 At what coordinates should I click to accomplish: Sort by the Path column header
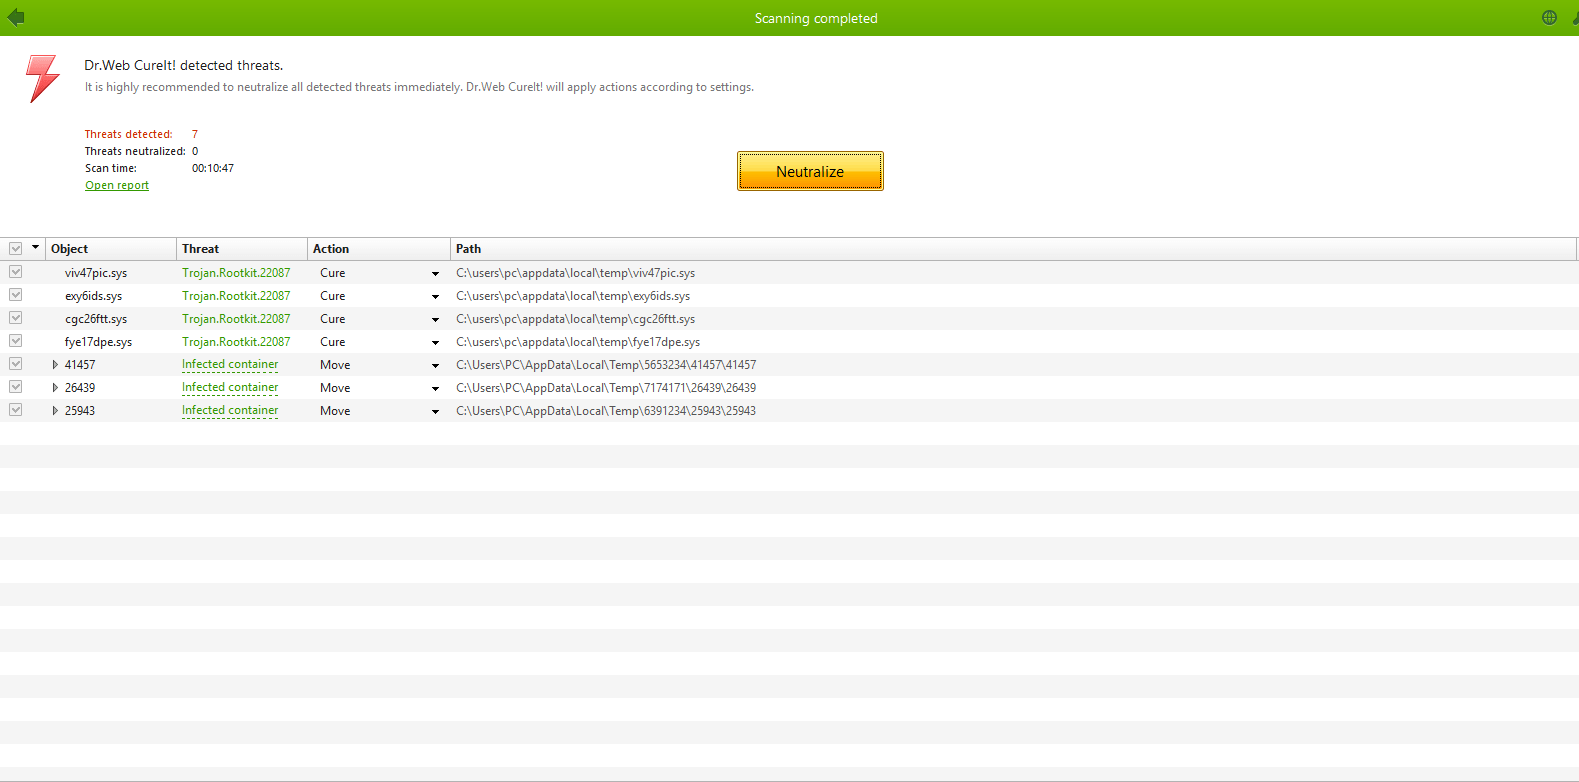point(1013,249)
